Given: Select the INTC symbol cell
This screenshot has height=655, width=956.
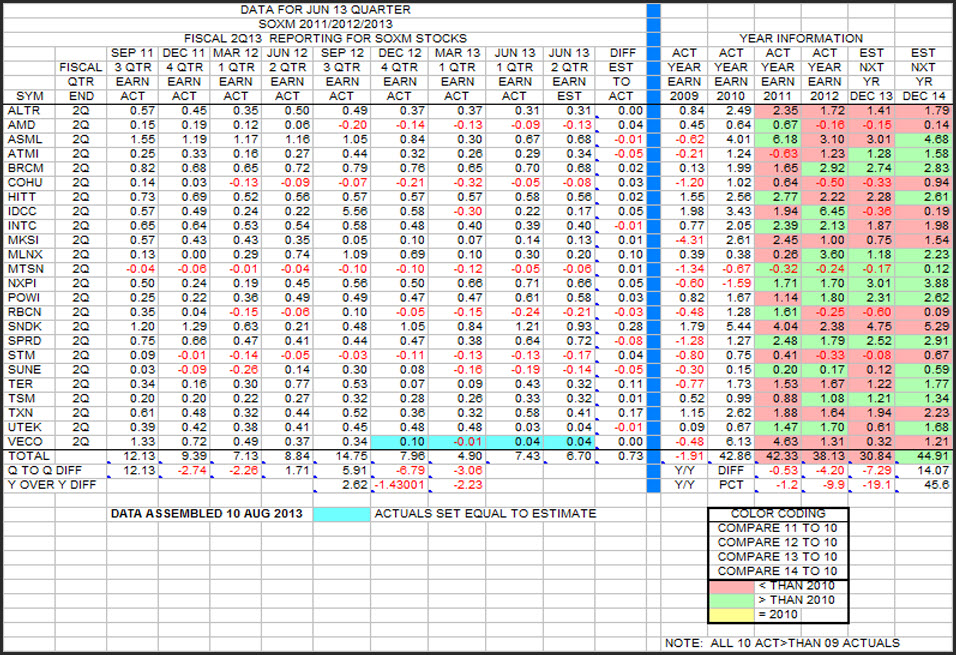Looking at the screenshot, I should pos(29,226).
